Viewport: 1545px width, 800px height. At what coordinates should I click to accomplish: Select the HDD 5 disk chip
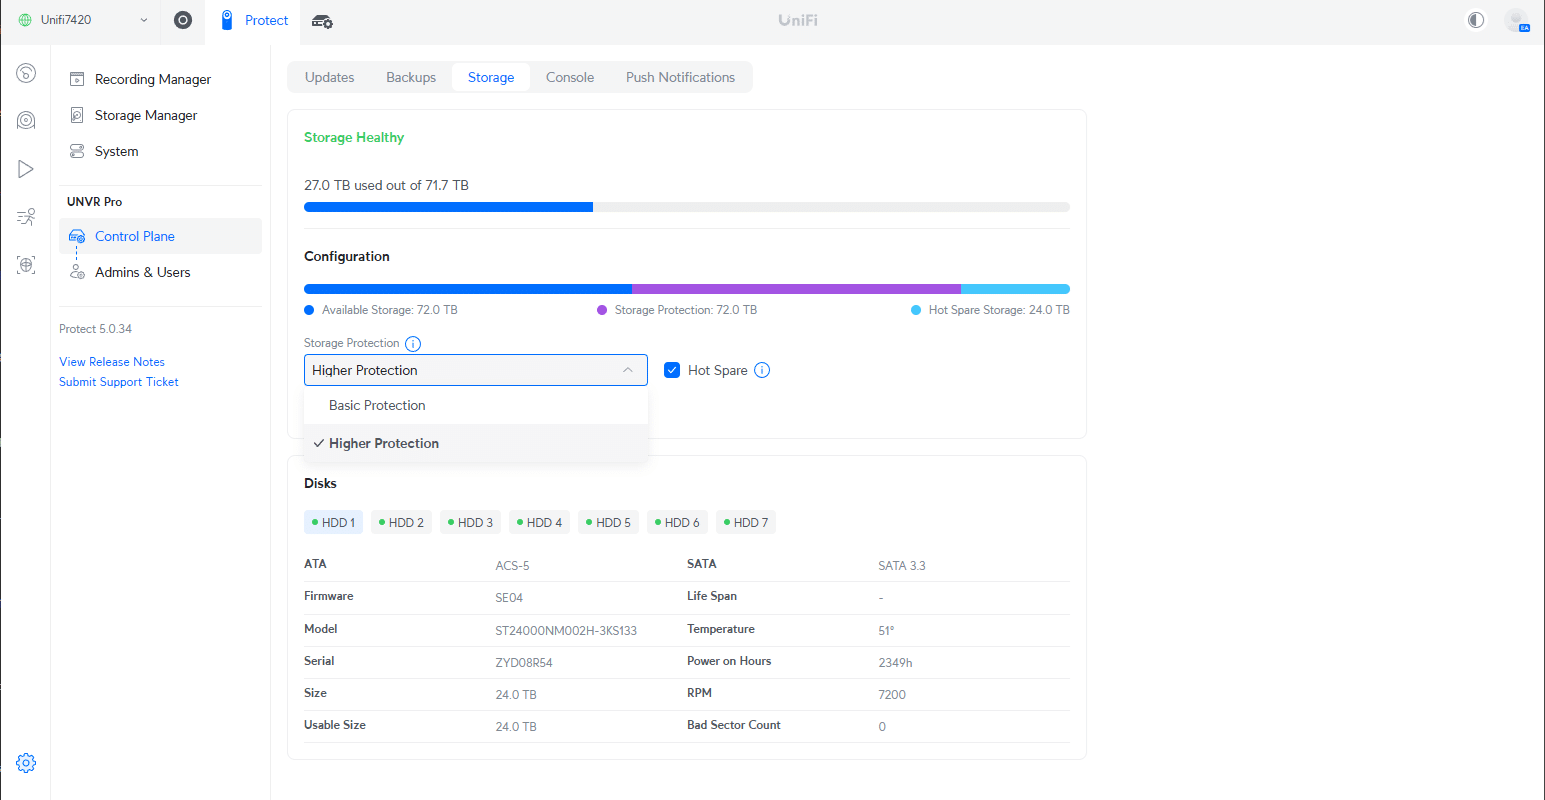(608, 522)
